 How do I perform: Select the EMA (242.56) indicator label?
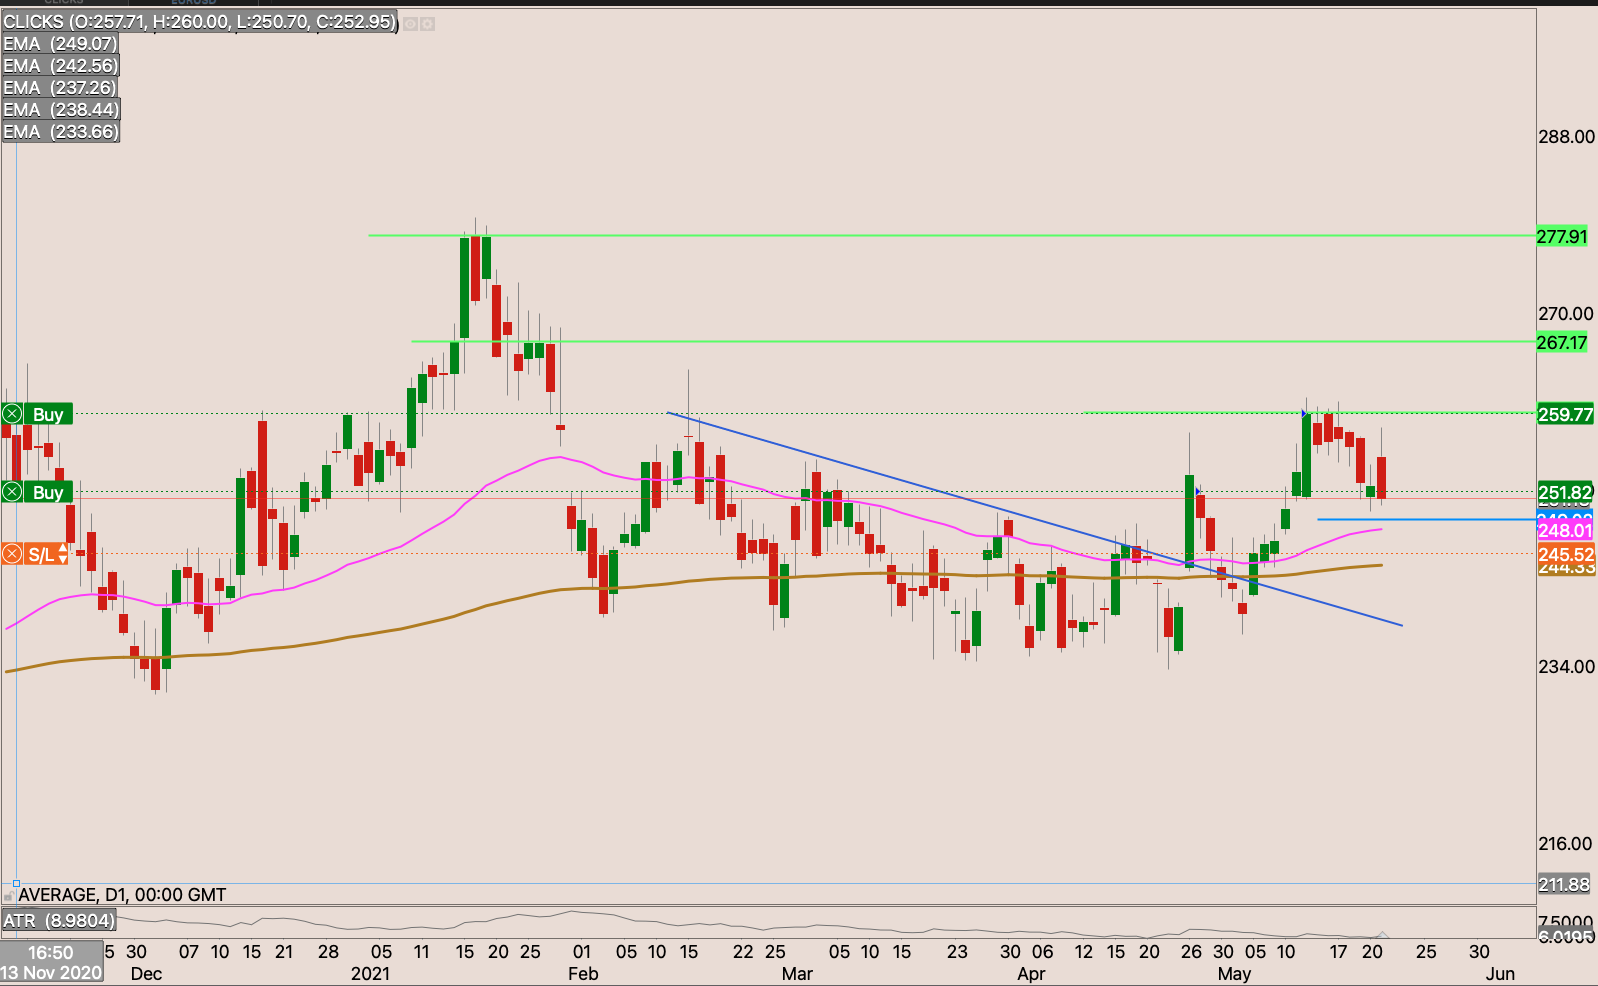click(61, 66)
